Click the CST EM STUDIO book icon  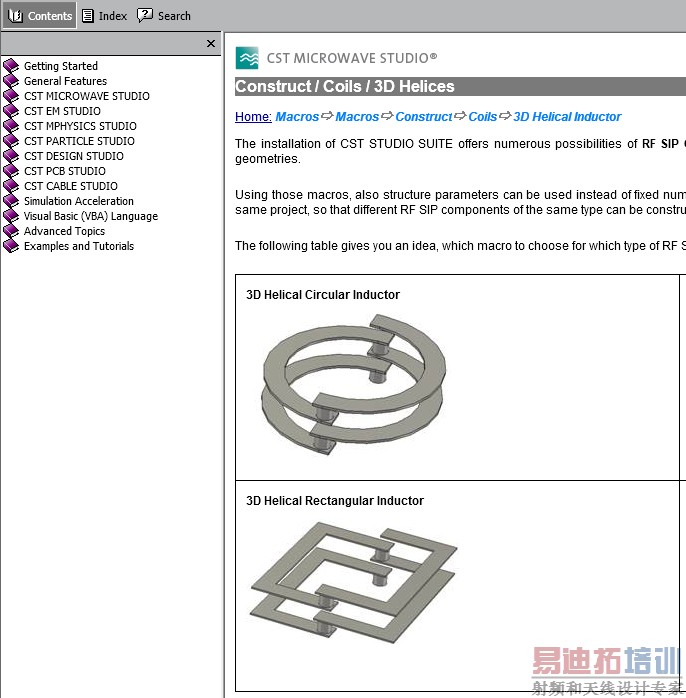tap(11, 111)
